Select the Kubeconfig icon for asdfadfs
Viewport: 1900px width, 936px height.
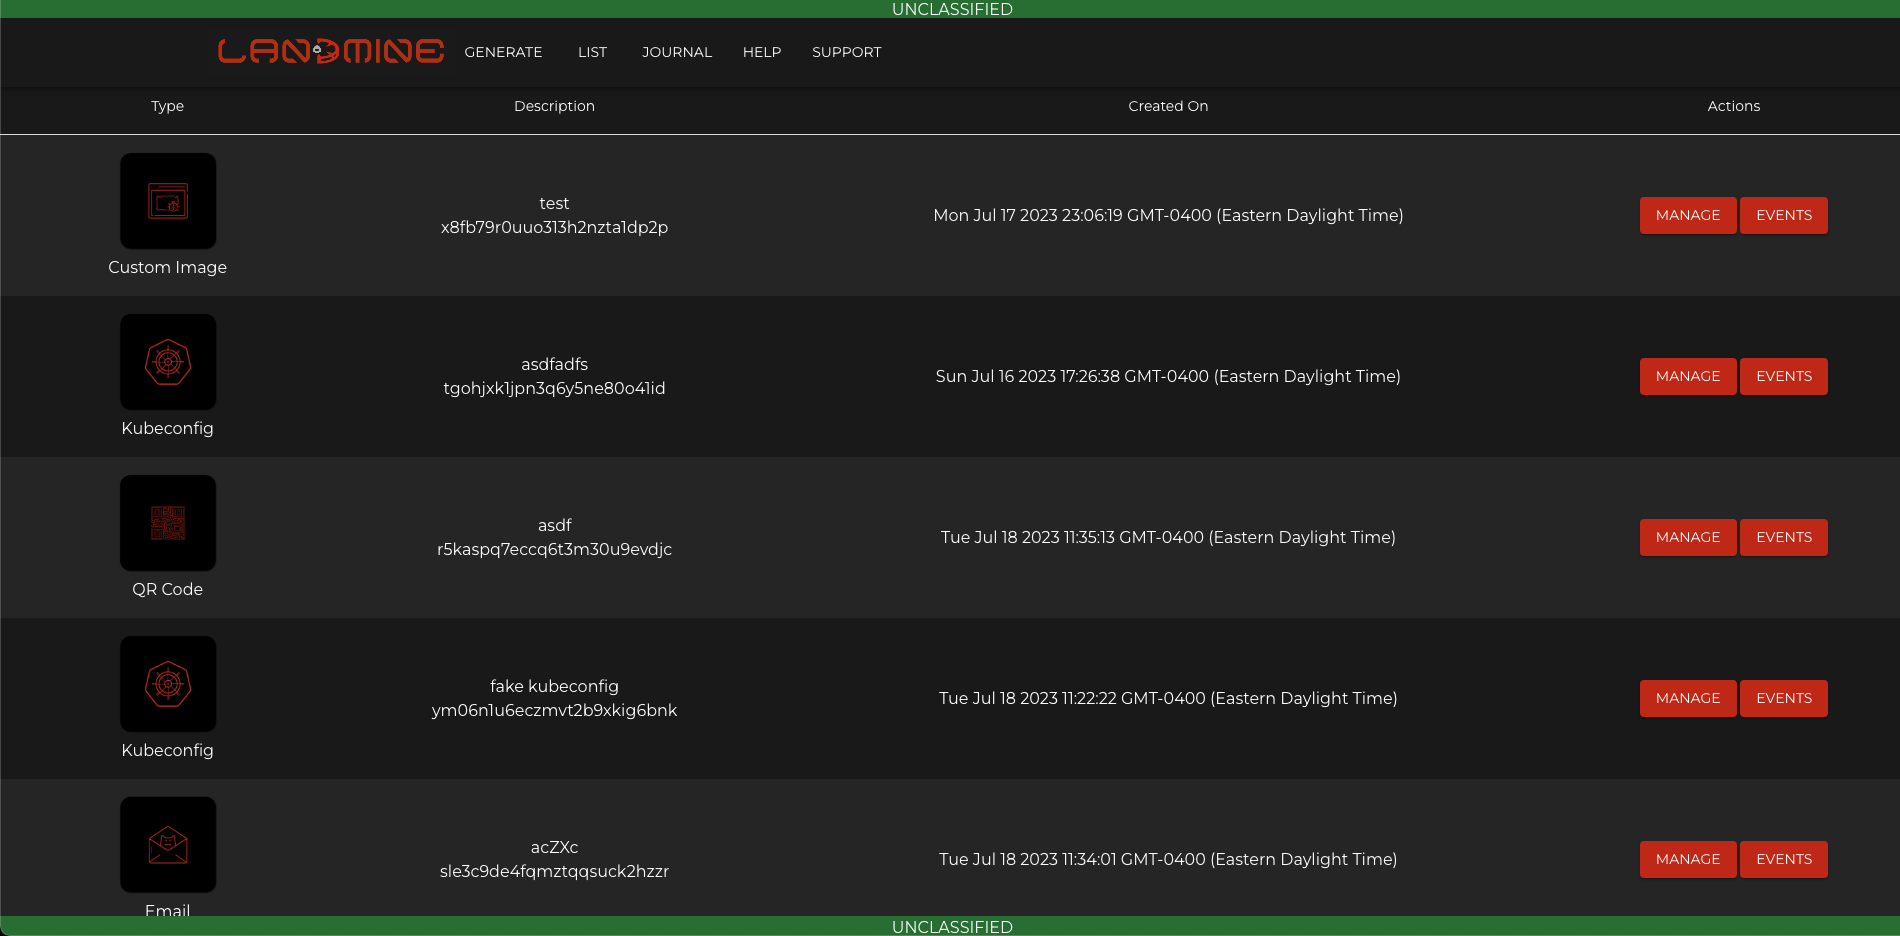(x=167, y=362)
